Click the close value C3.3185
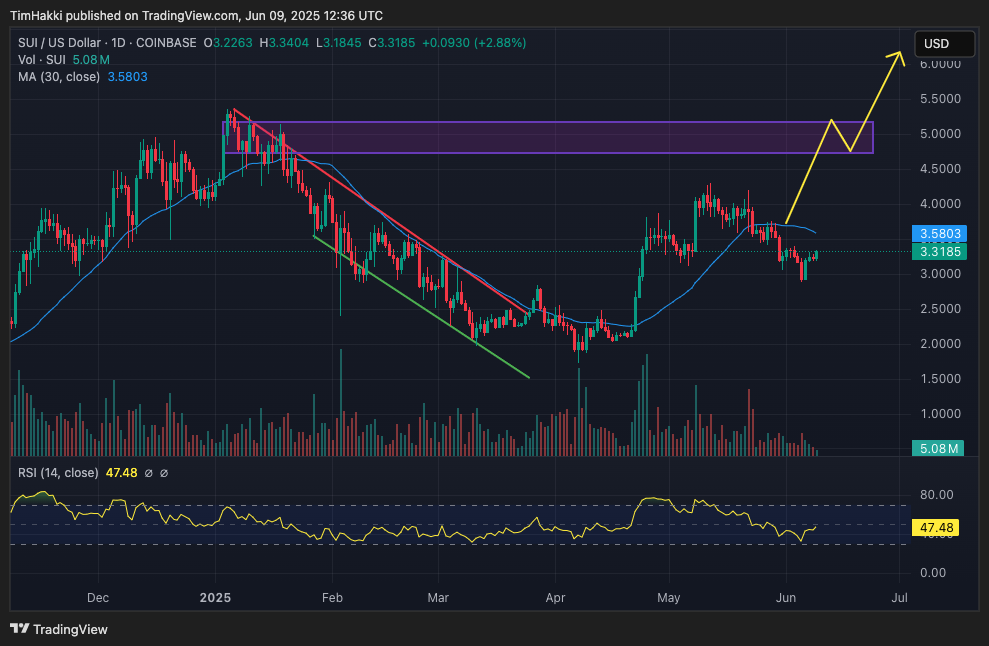989x646 pixels. 392,43
